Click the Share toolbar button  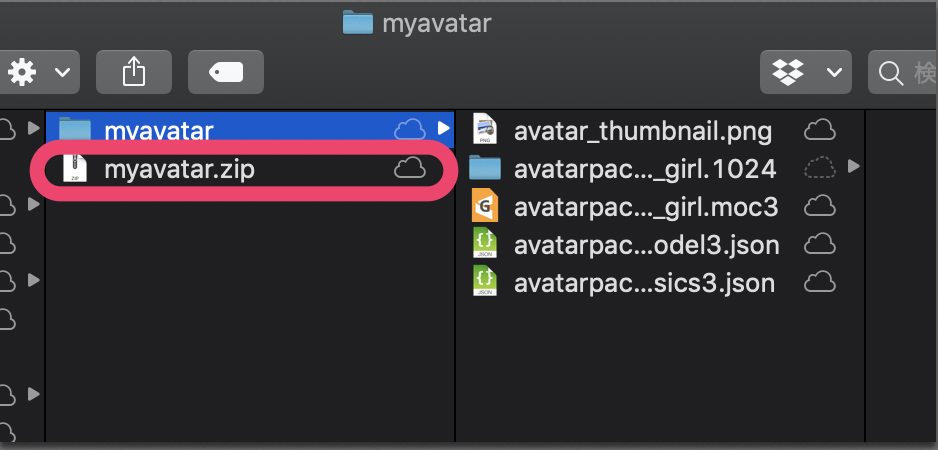133,72
